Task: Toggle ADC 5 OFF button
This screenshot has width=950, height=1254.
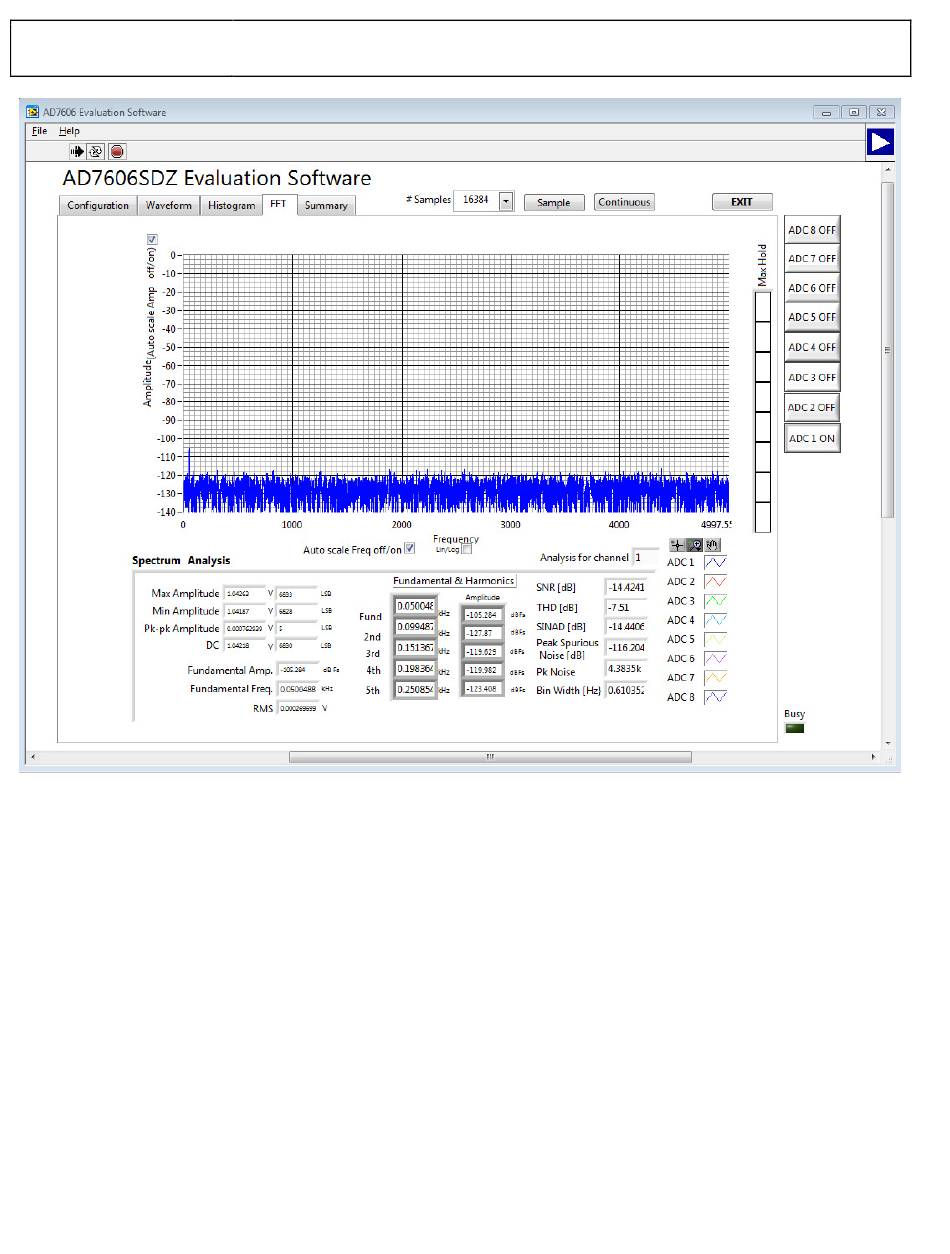Action: pyautogui.click(x=812, y=318)
